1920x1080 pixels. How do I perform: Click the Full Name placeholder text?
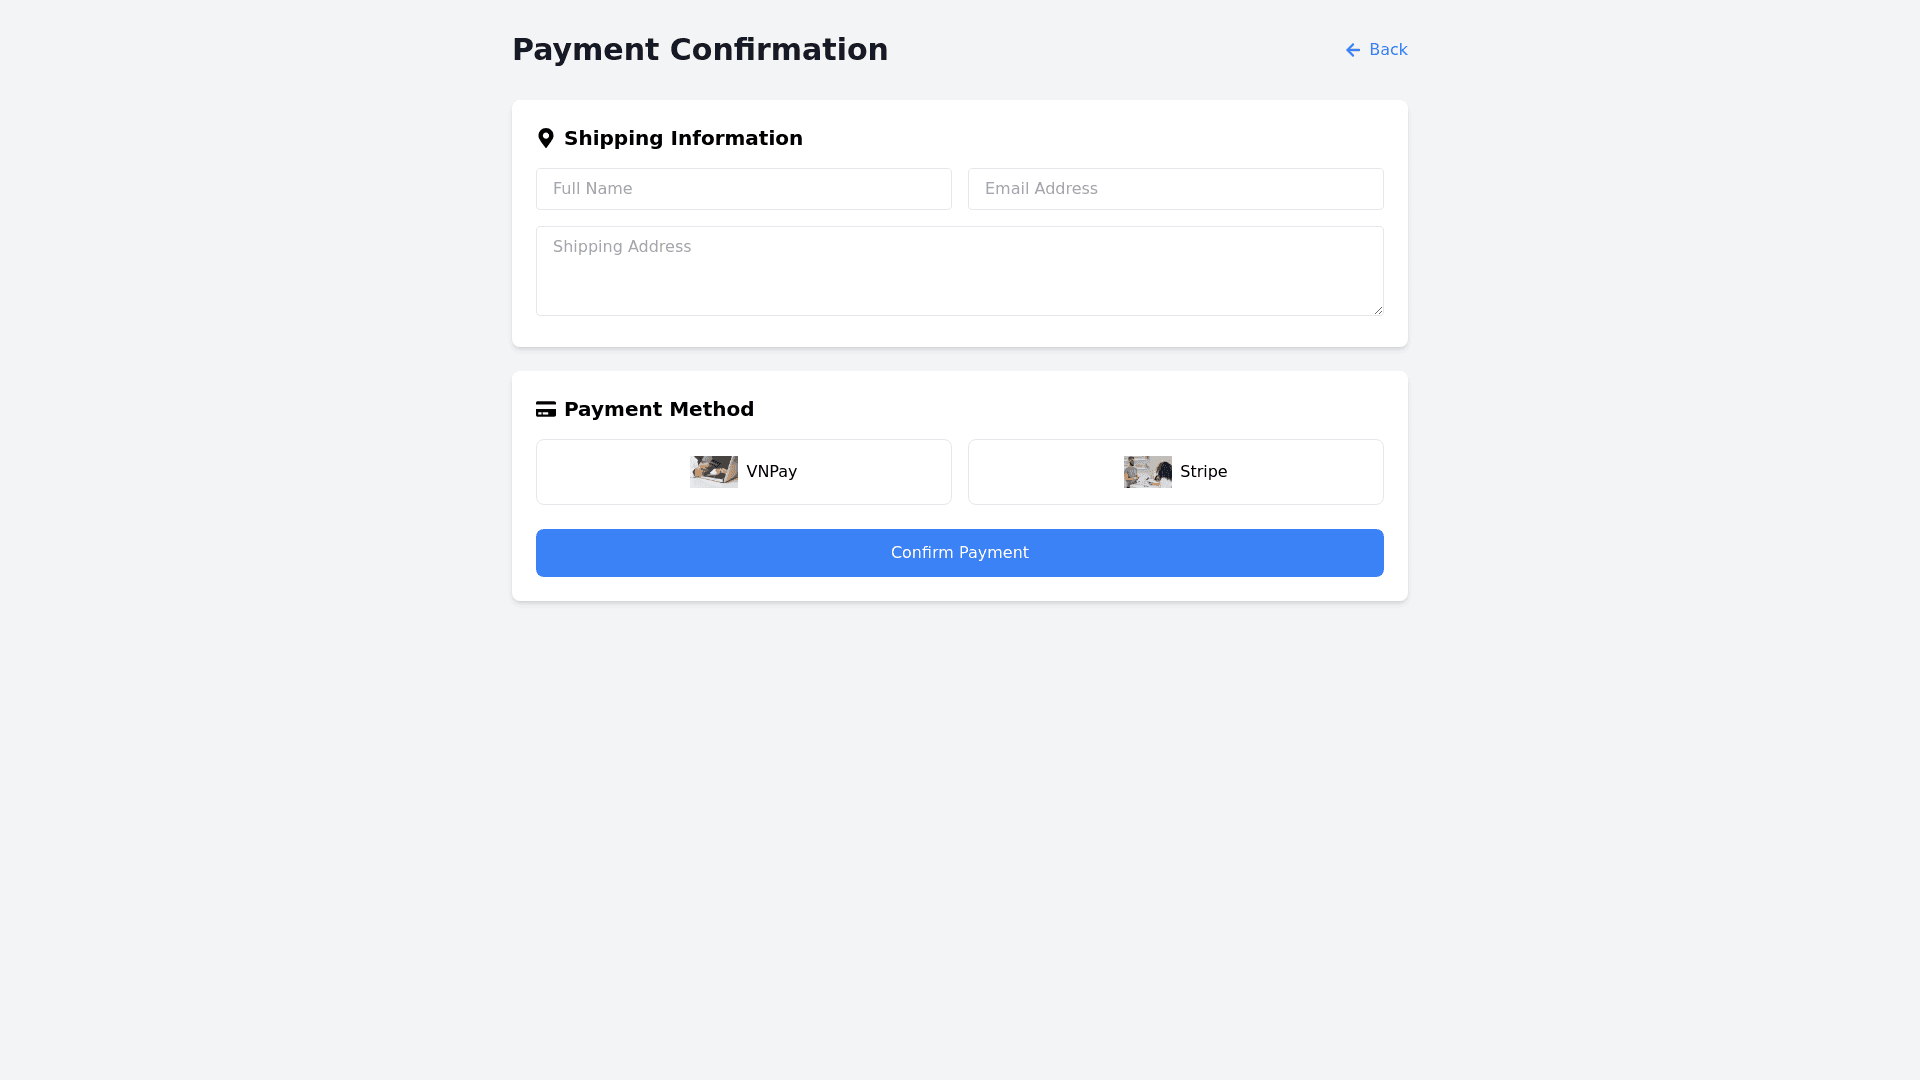(x=592, y=189)
